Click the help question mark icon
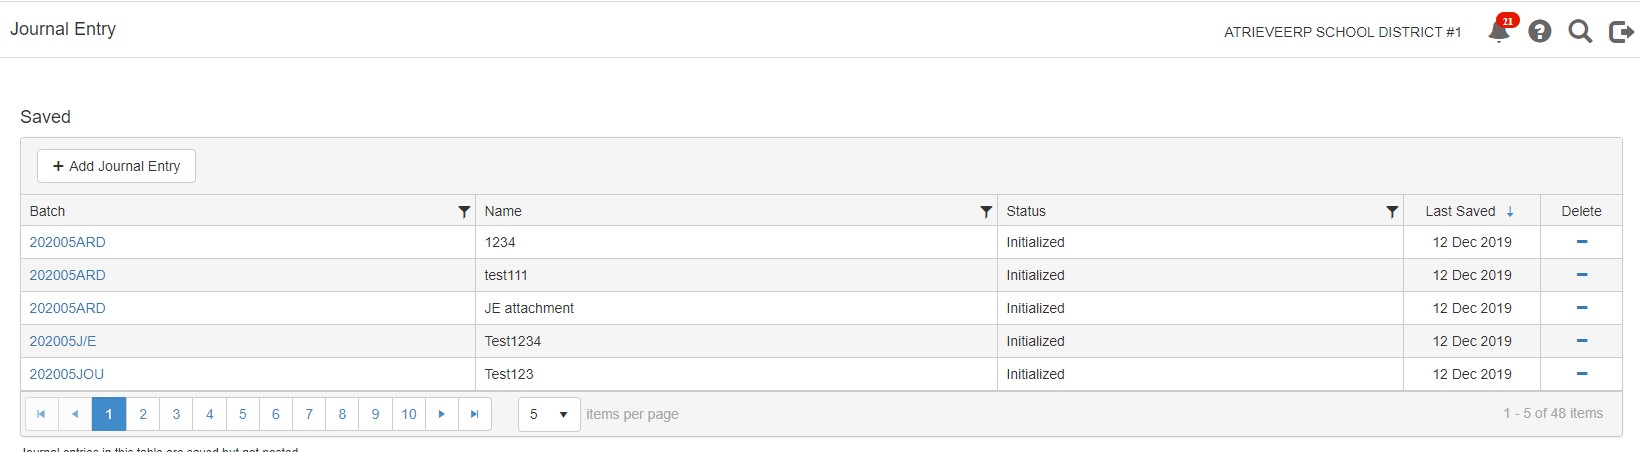Viewport: 1640px width, 452px height. click(x=1540, y=32)
